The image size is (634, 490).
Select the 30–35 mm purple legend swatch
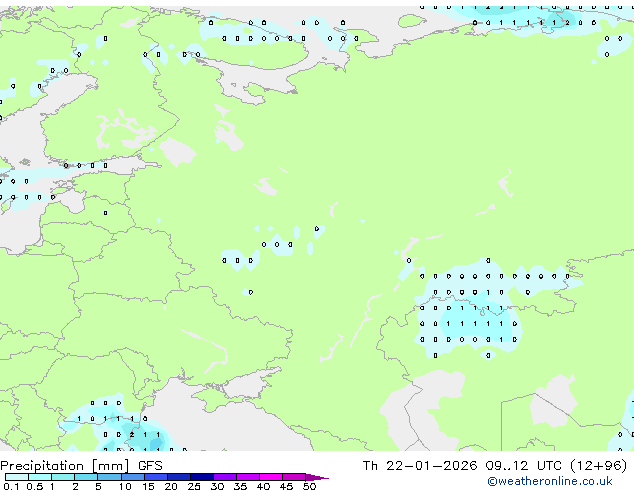click(225, 477)
